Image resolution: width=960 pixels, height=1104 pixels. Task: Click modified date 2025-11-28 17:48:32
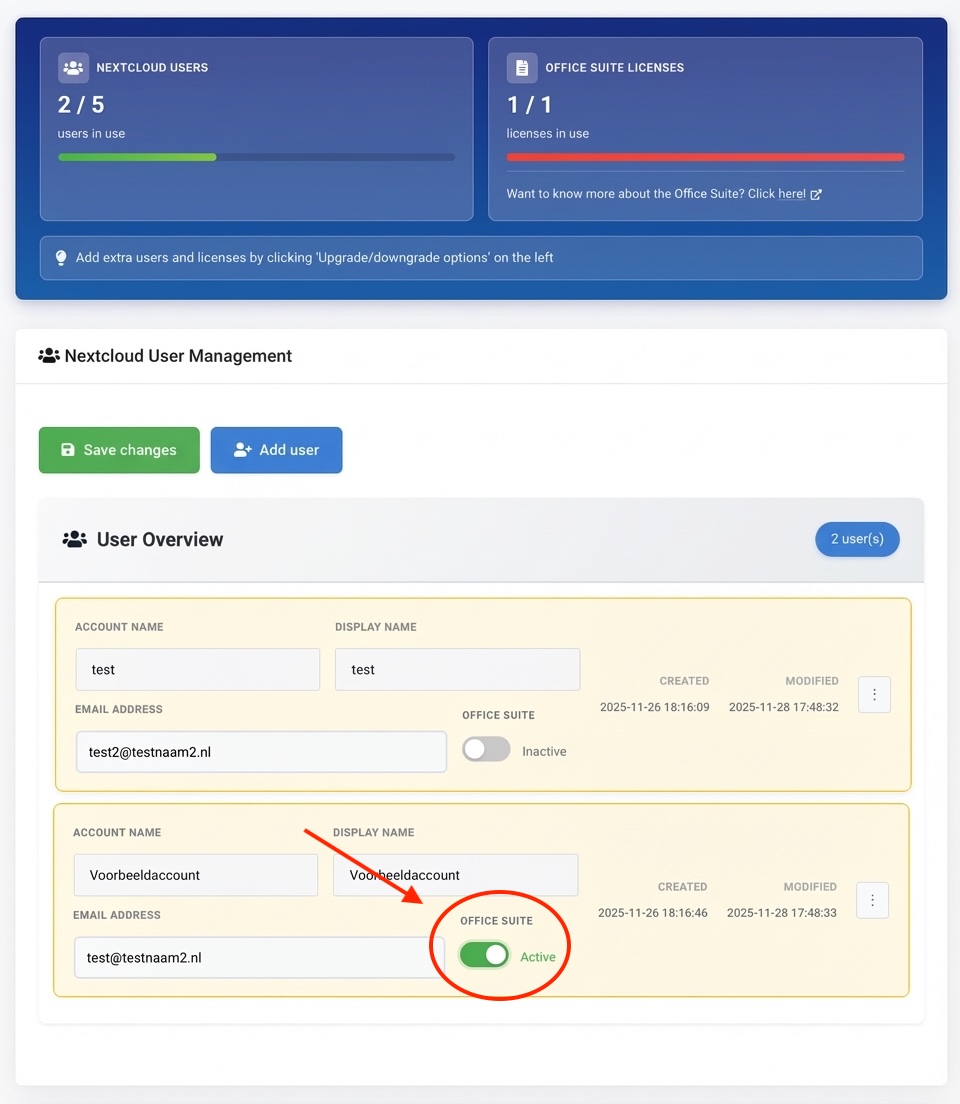[783, 707]
